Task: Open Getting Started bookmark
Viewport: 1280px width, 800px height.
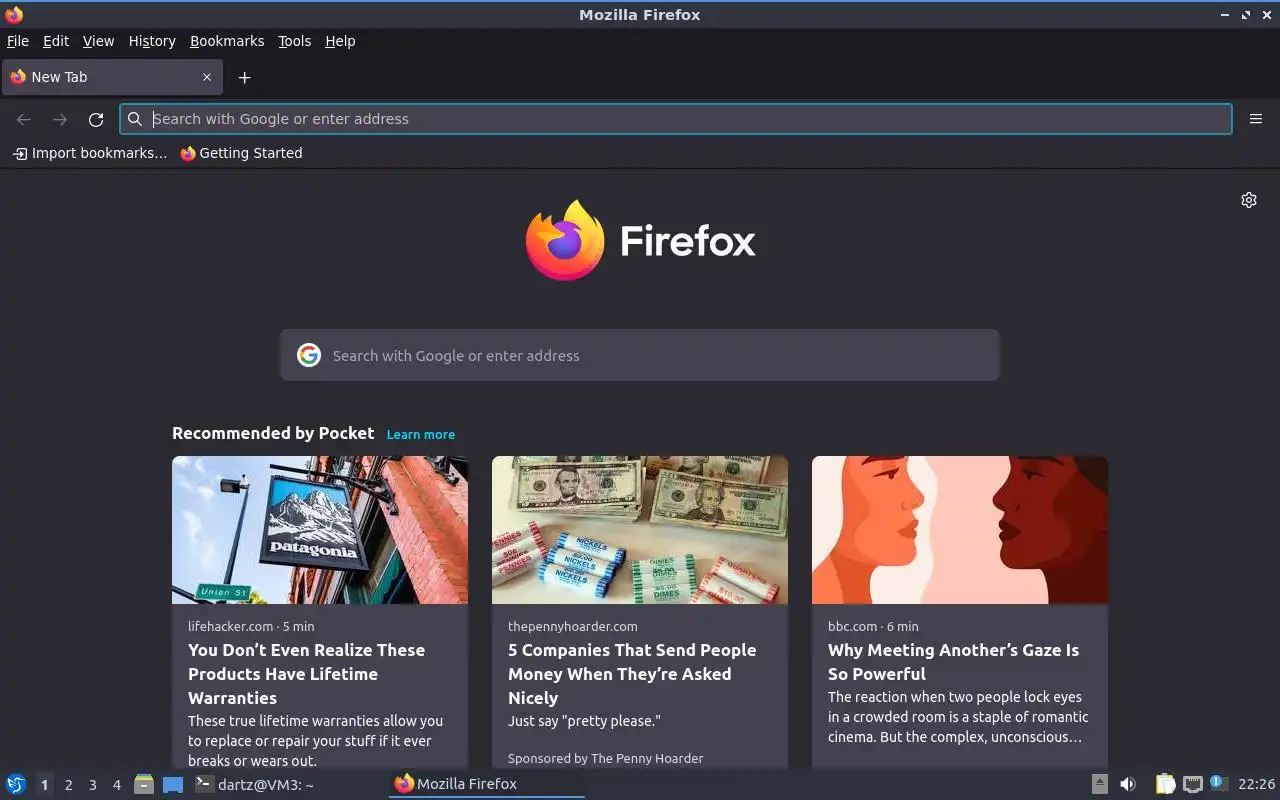Action: pos(241,153)
